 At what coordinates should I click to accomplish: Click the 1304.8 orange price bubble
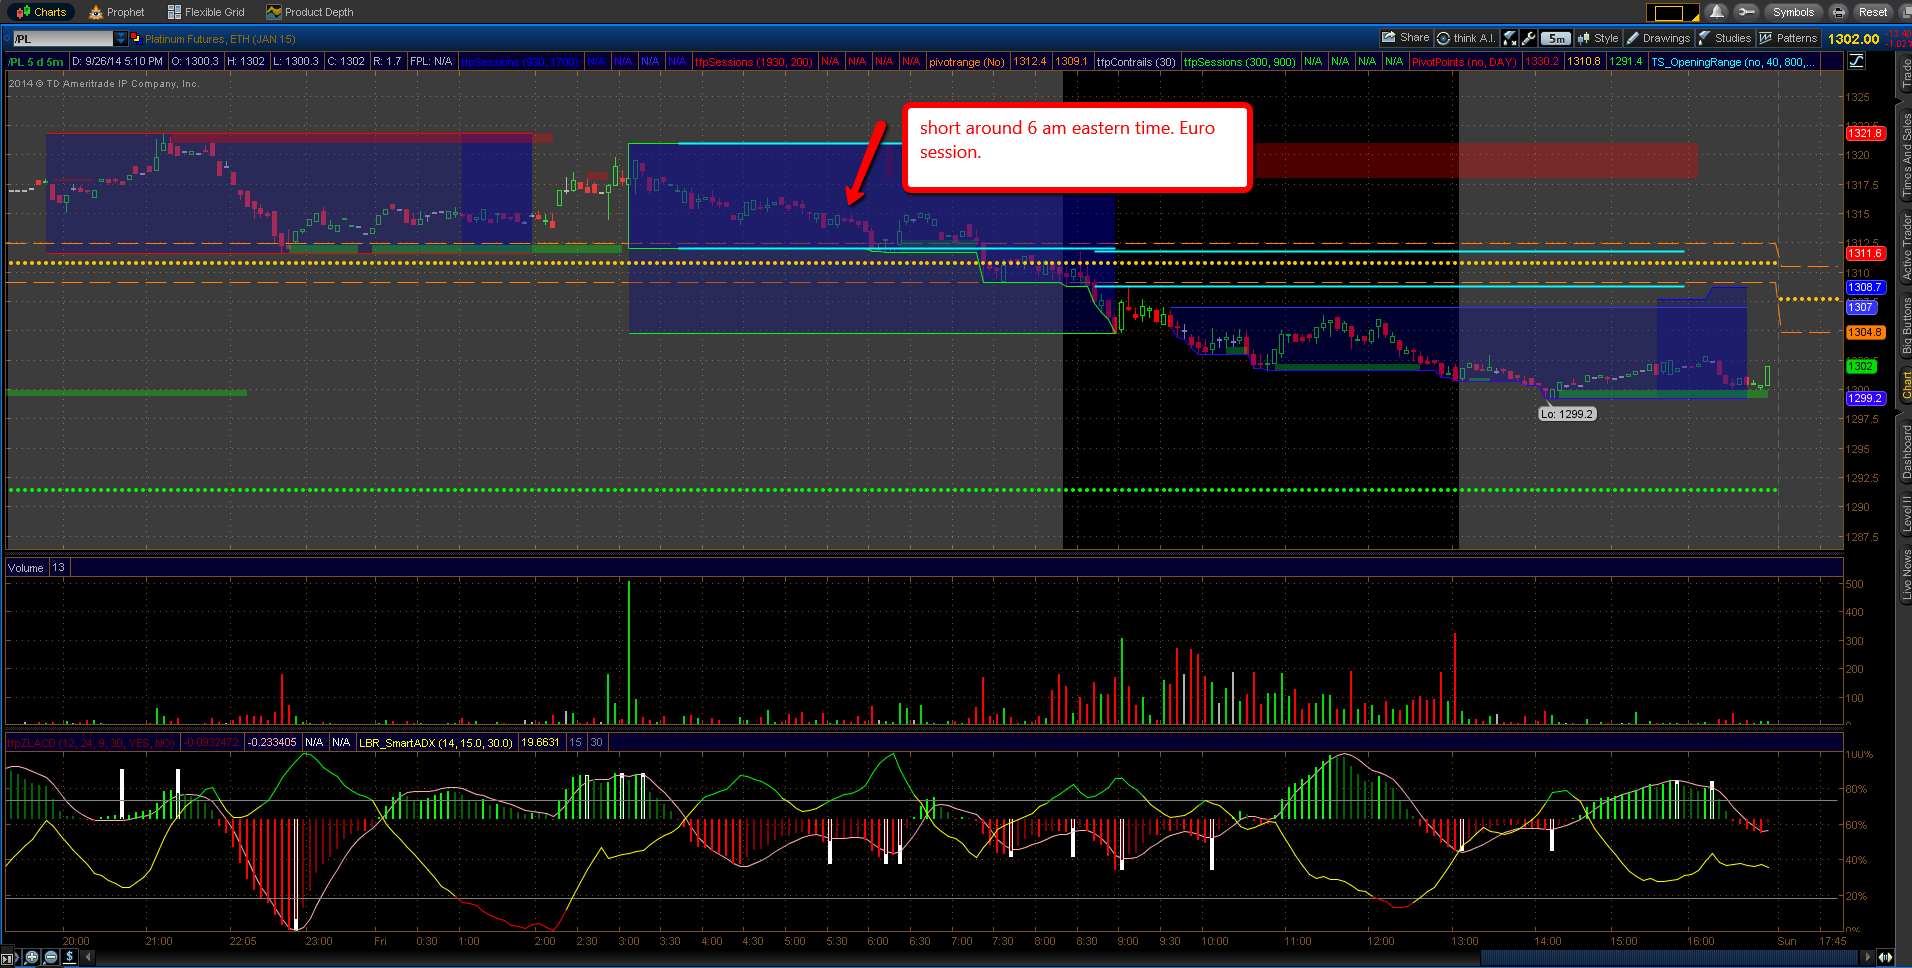pos(1865,332)
